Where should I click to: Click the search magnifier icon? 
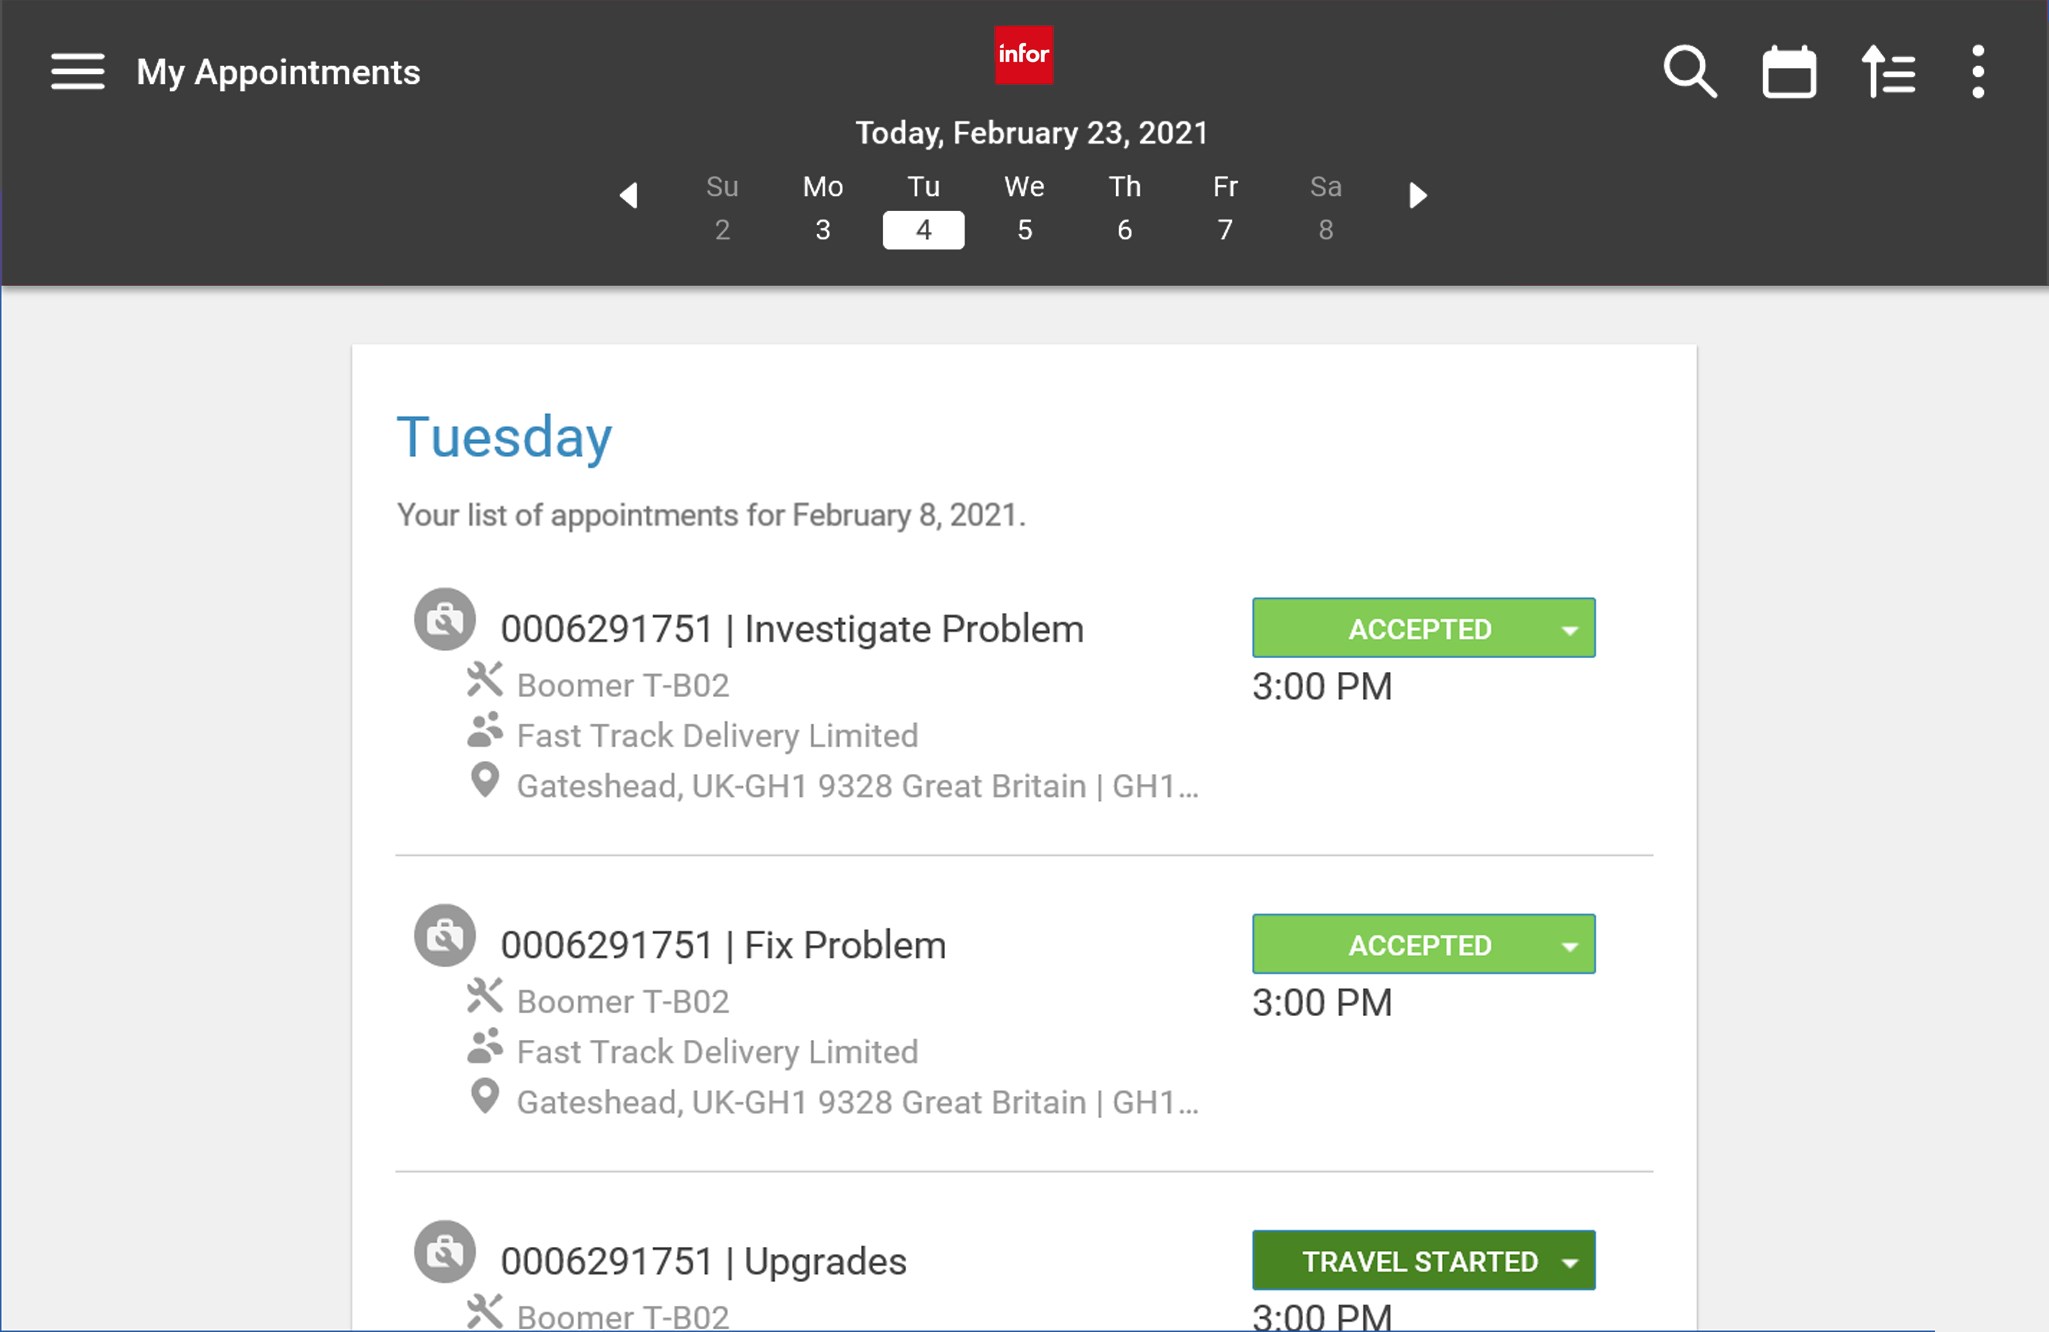tap(1689, 72)
